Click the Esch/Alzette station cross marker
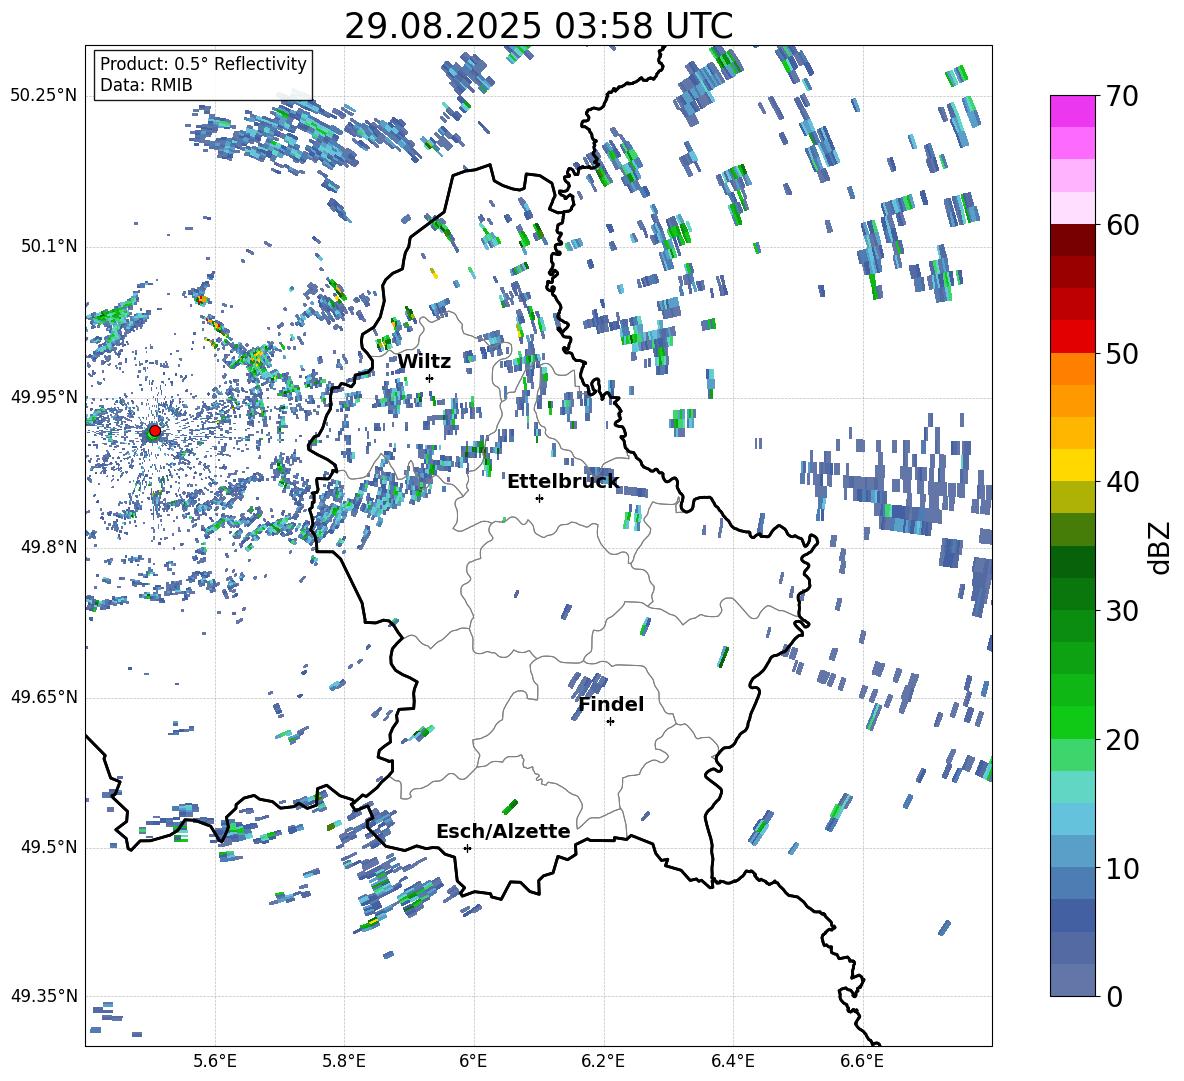Screen dimensions: 1184x1081 (x=467, y=848)
